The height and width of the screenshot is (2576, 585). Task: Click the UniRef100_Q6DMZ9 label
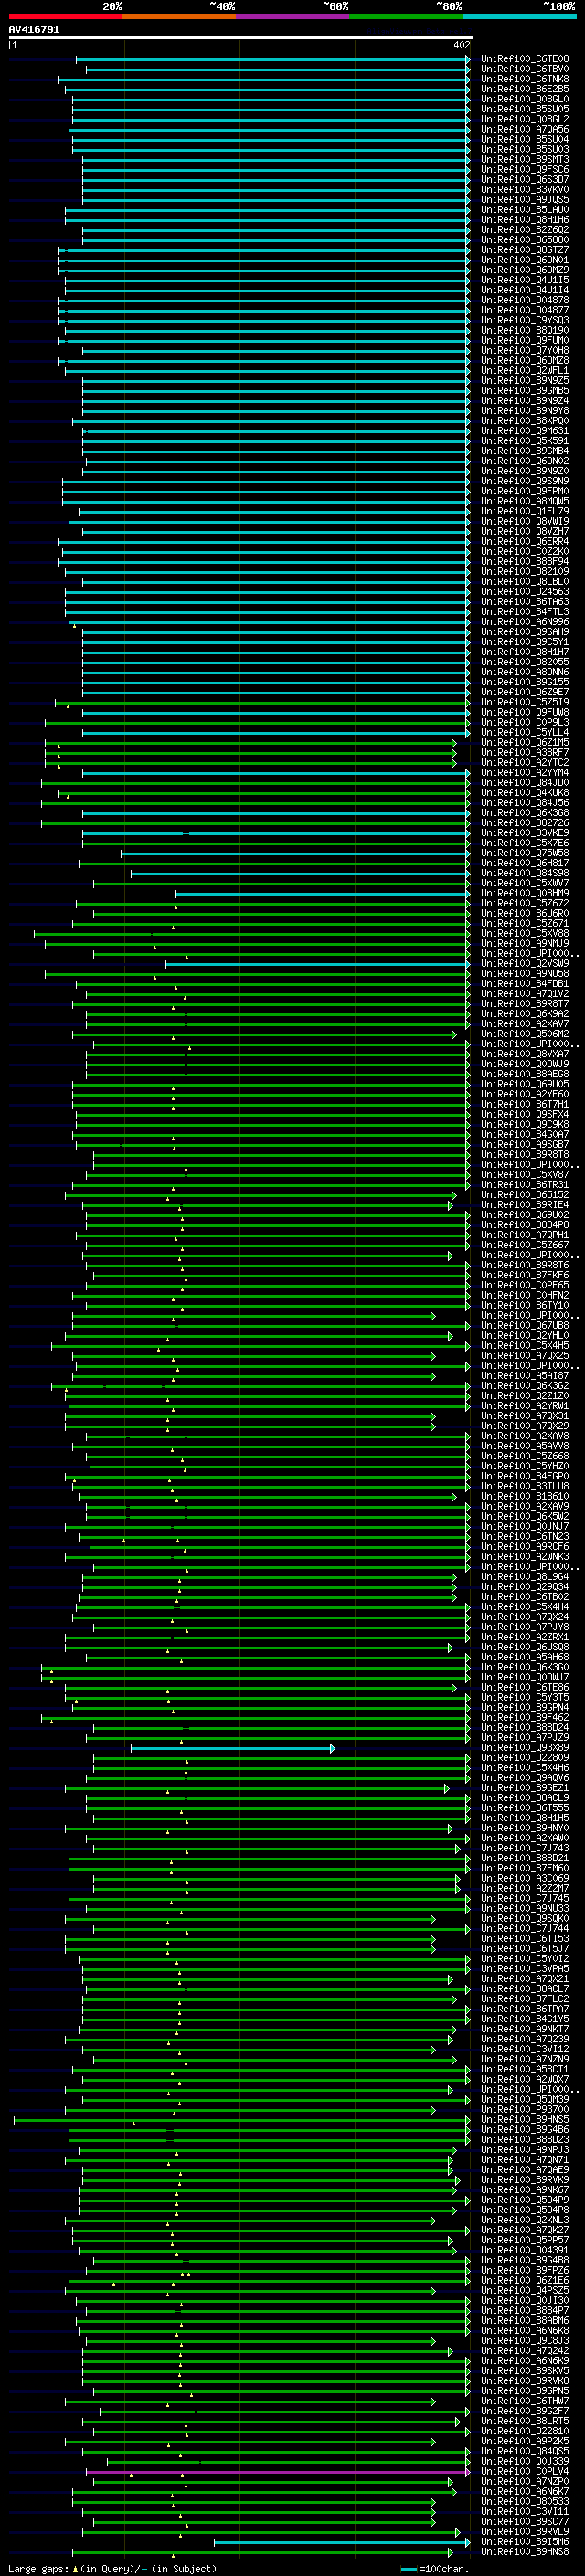tap(524, 270)
